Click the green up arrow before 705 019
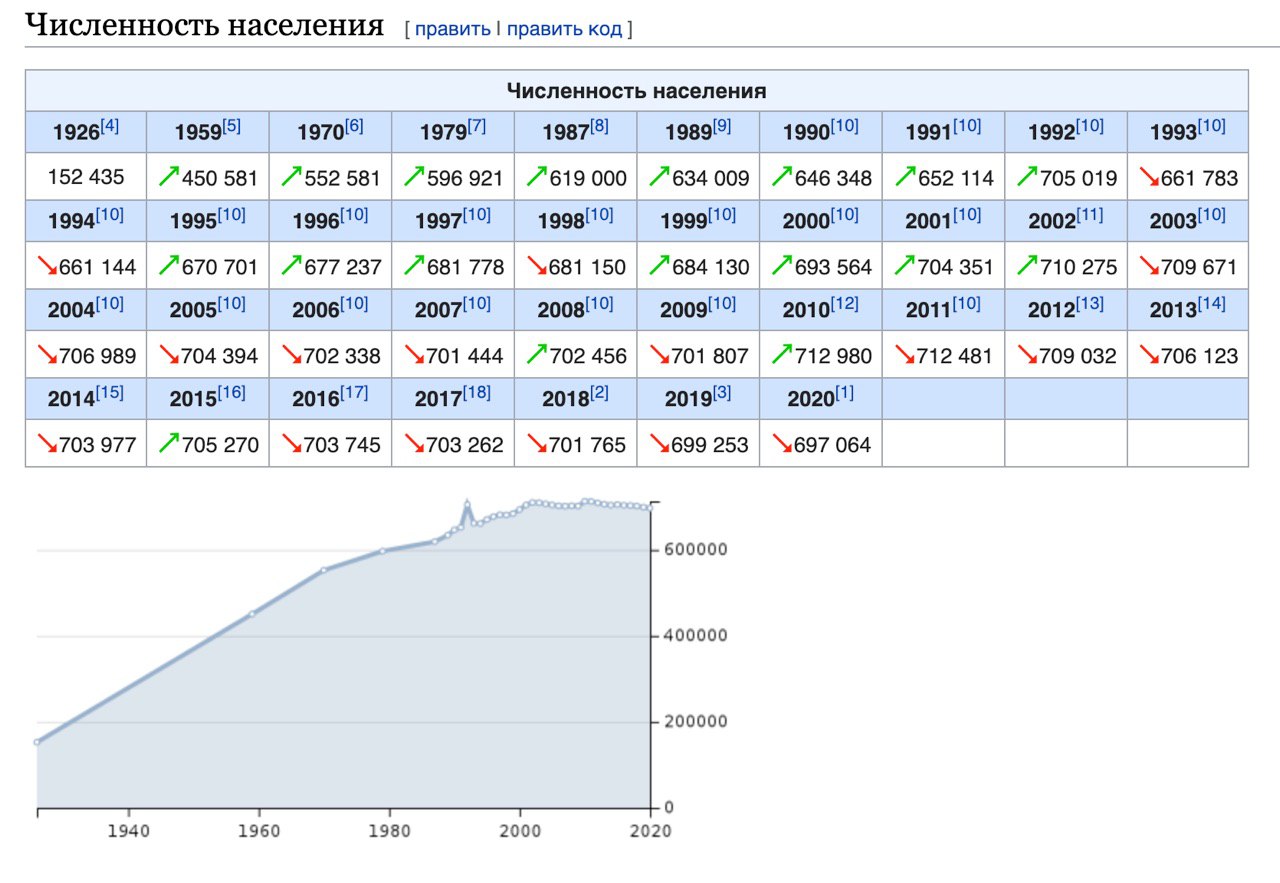Image resolution: width=1280 pixels, height=883 pixels. tap(1027, 177)
